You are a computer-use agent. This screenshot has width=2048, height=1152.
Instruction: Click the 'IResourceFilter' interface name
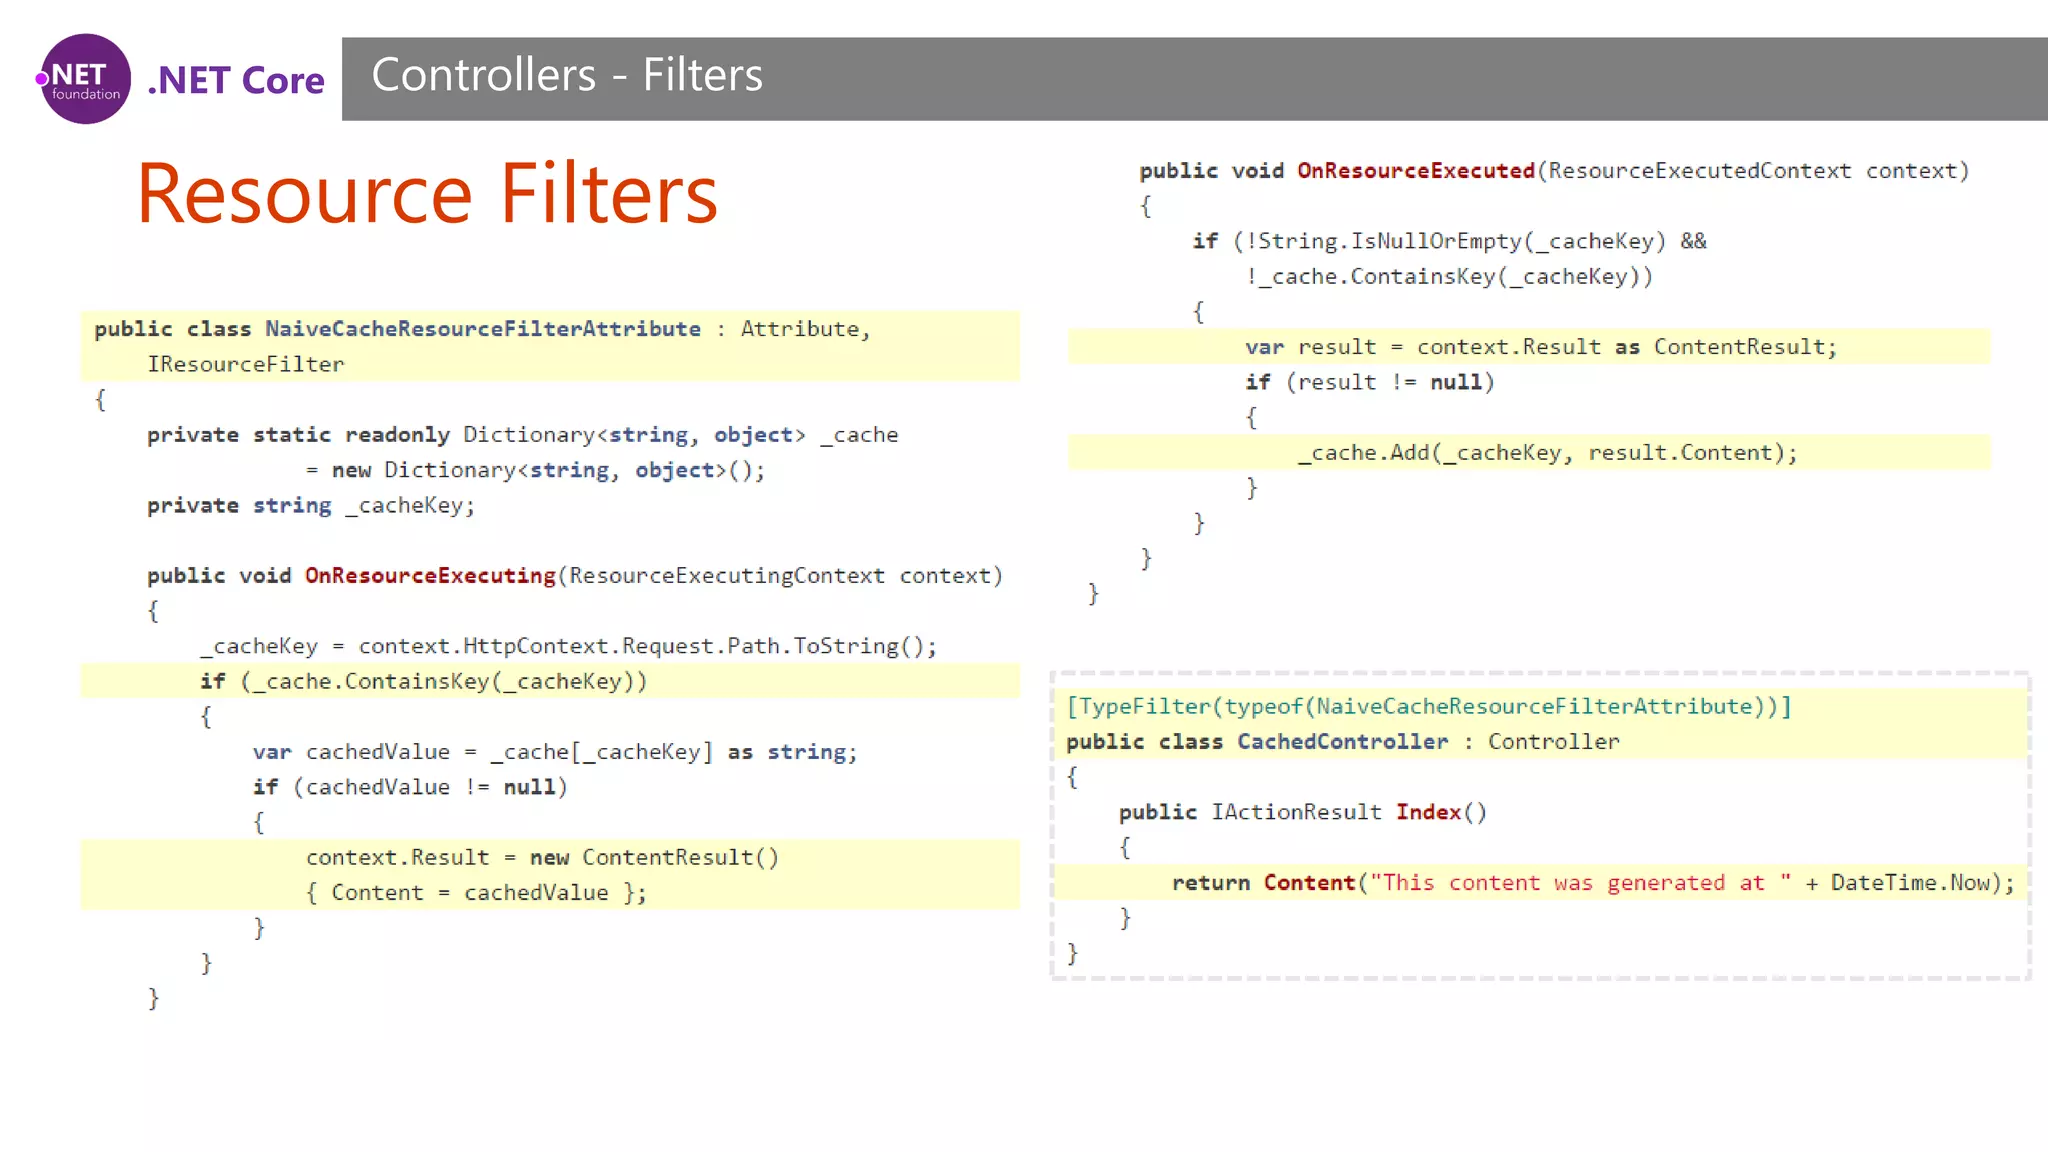246,365
